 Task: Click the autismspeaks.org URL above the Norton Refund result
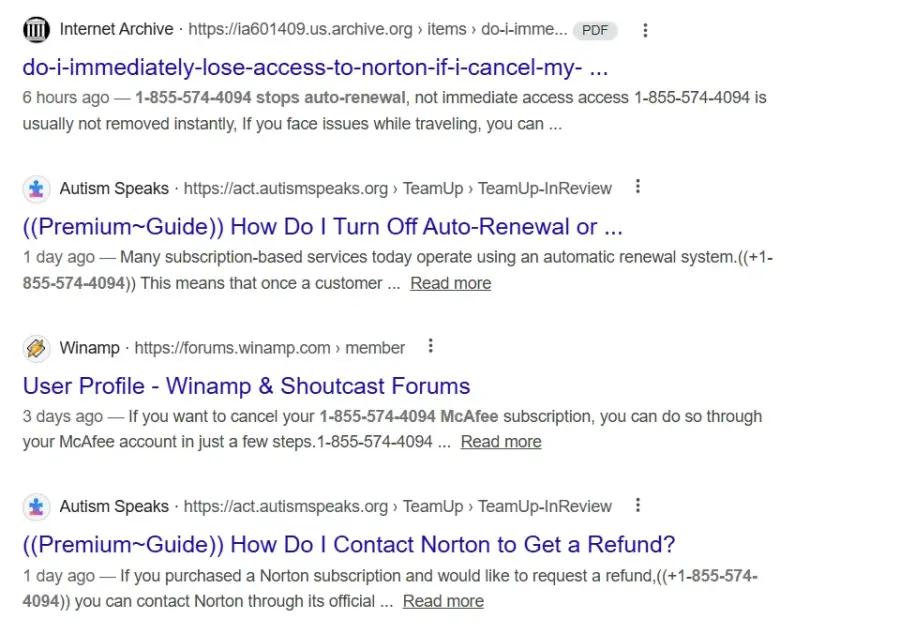398,507
